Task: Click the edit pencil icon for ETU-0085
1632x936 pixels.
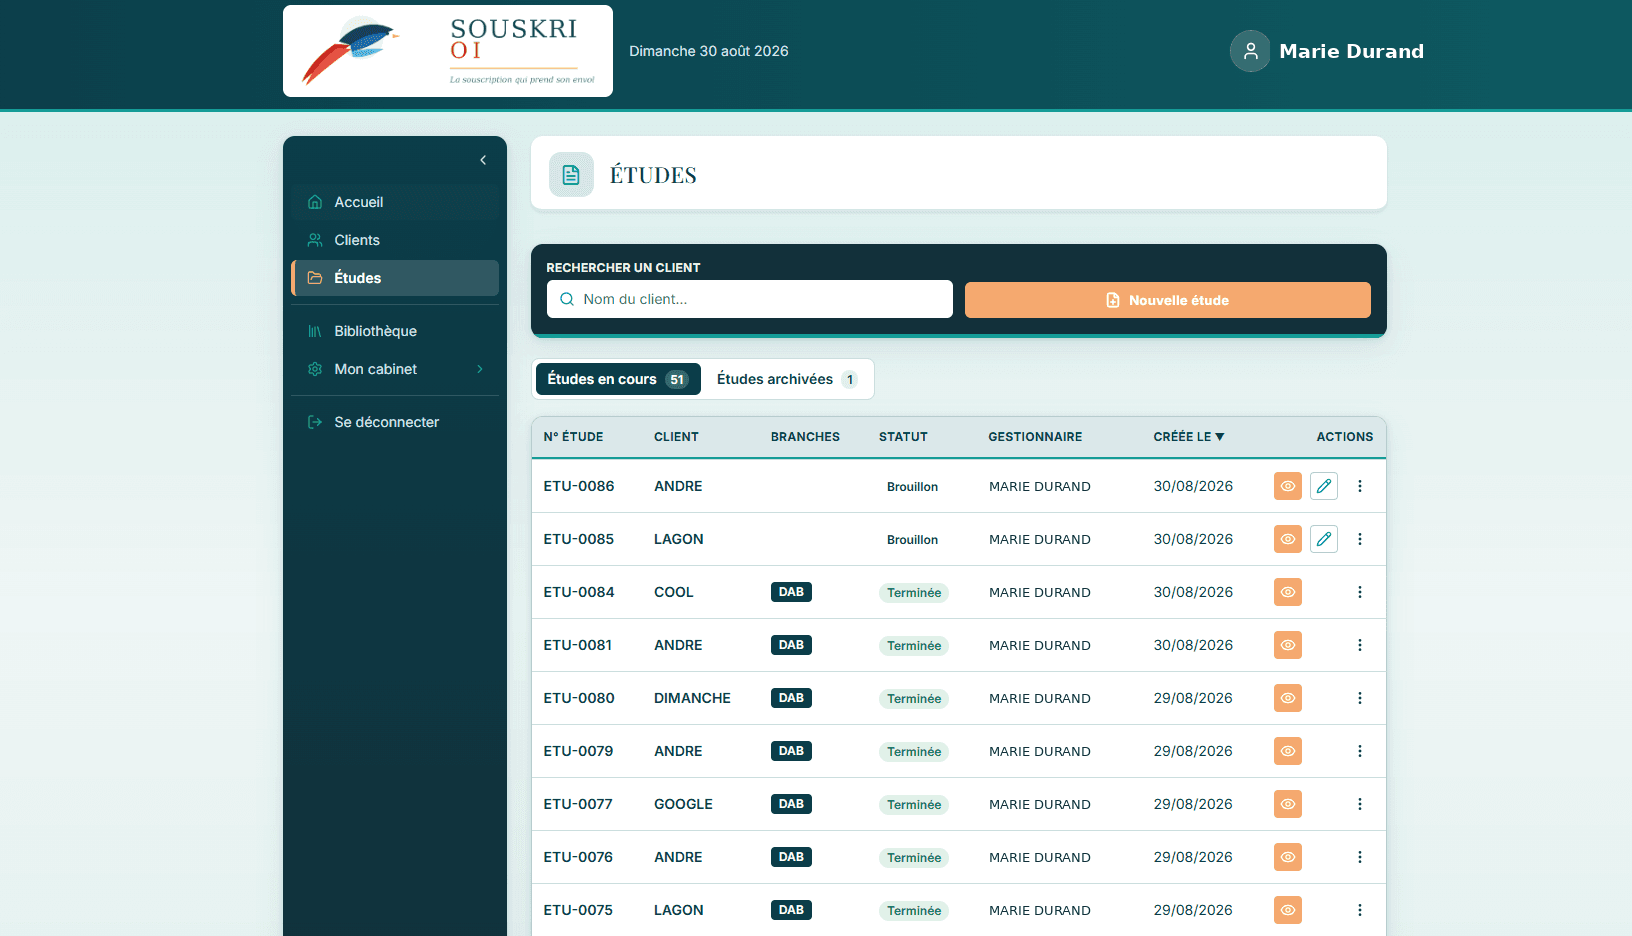Action: point(1324,539)
